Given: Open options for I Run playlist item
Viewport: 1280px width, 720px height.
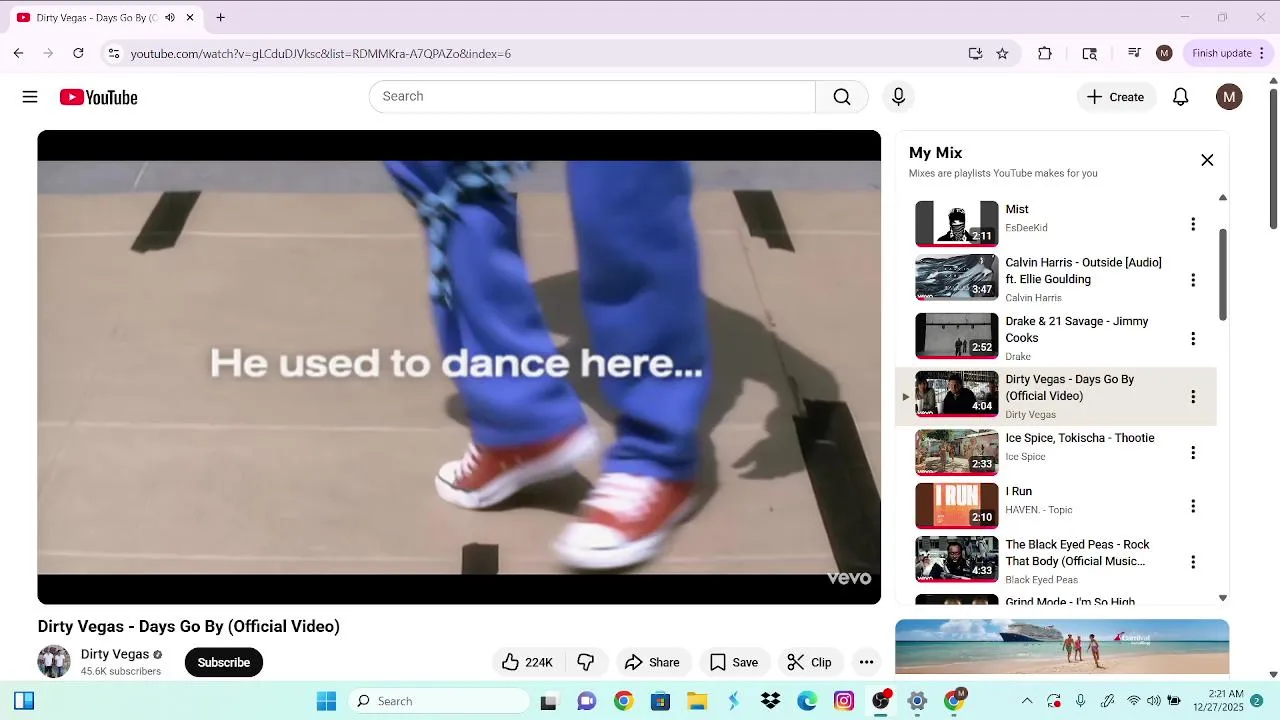Looking at the screenshot, I should tap(1192, 506).
